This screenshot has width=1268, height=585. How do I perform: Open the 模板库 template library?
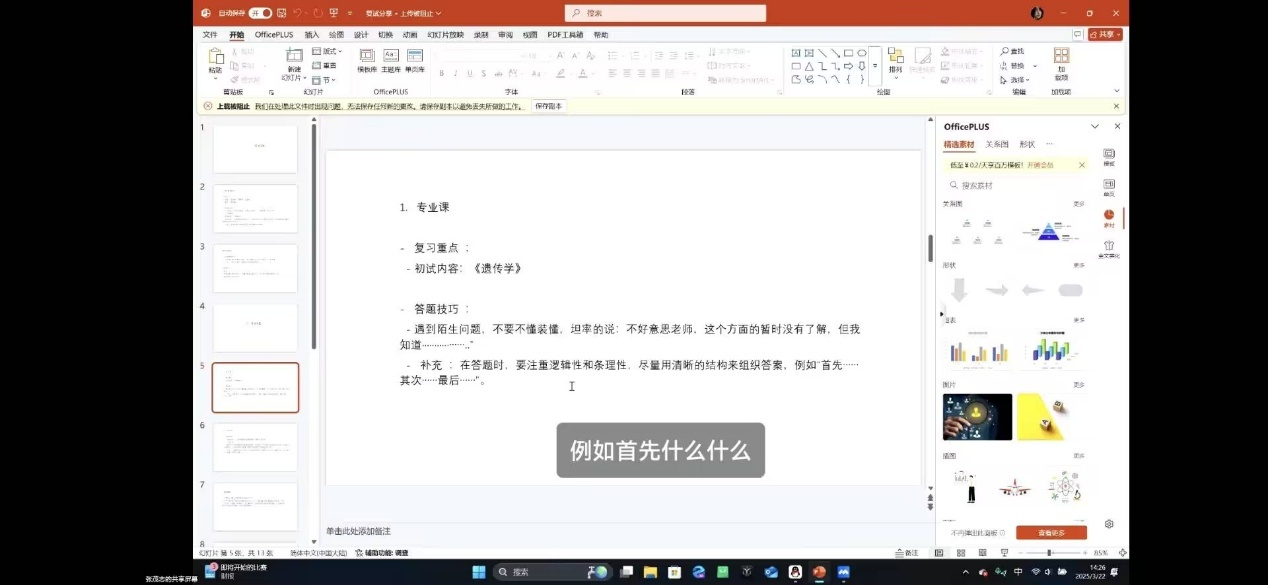[x=367, y=60]
